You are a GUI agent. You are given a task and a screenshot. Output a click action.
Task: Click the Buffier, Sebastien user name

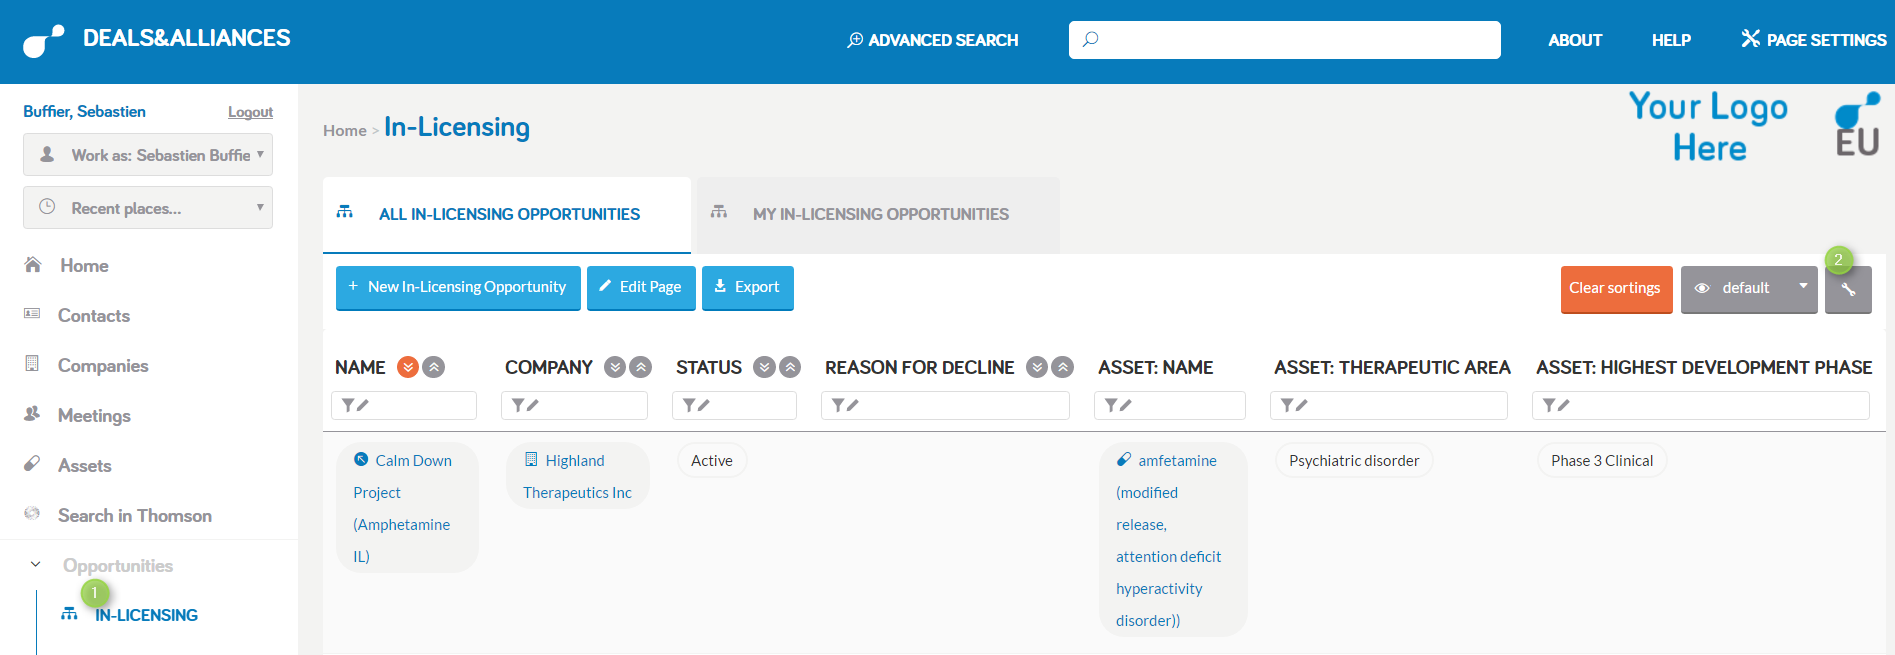[84, 111]
